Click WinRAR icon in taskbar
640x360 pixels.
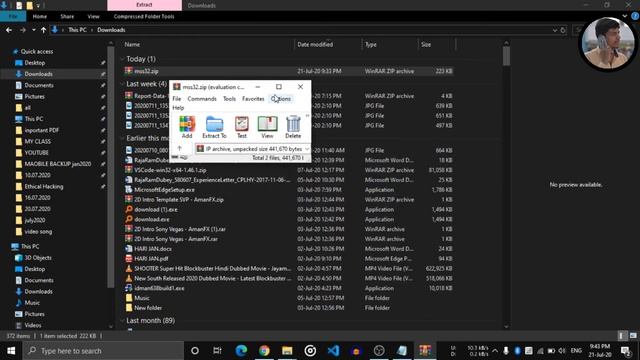[425, 351]
